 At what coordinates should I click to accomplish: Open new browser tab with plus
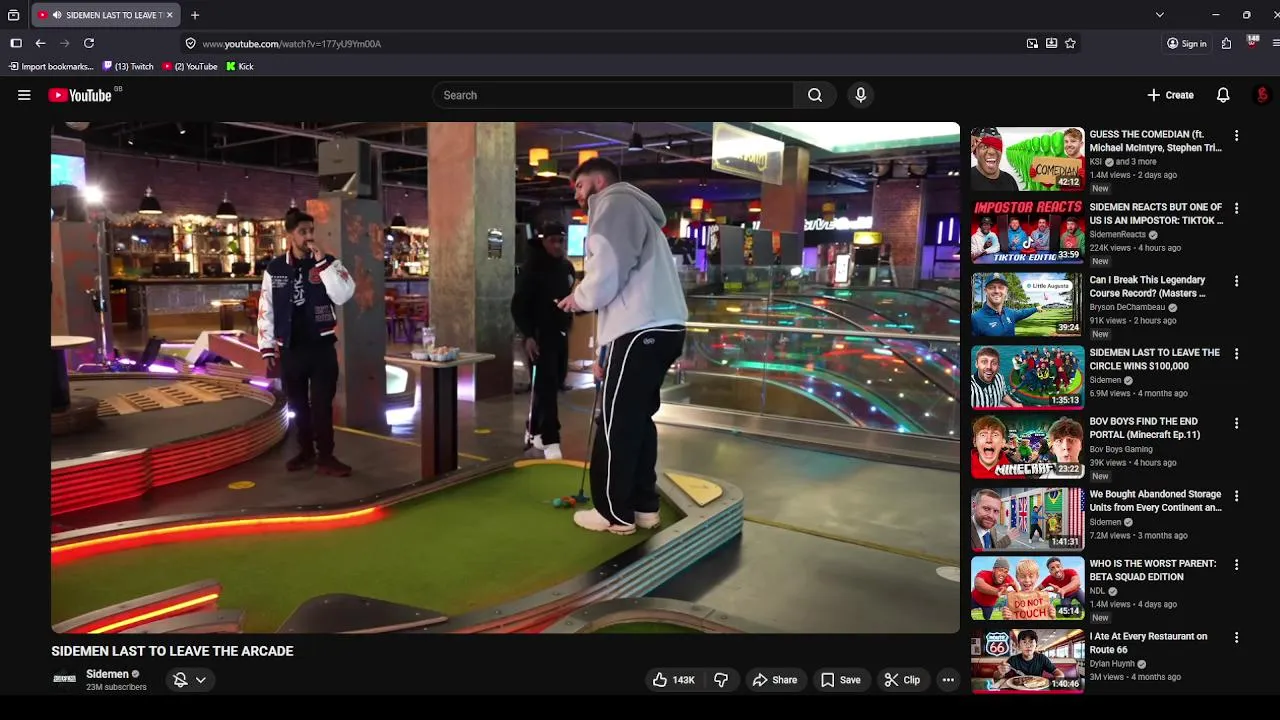195,15
